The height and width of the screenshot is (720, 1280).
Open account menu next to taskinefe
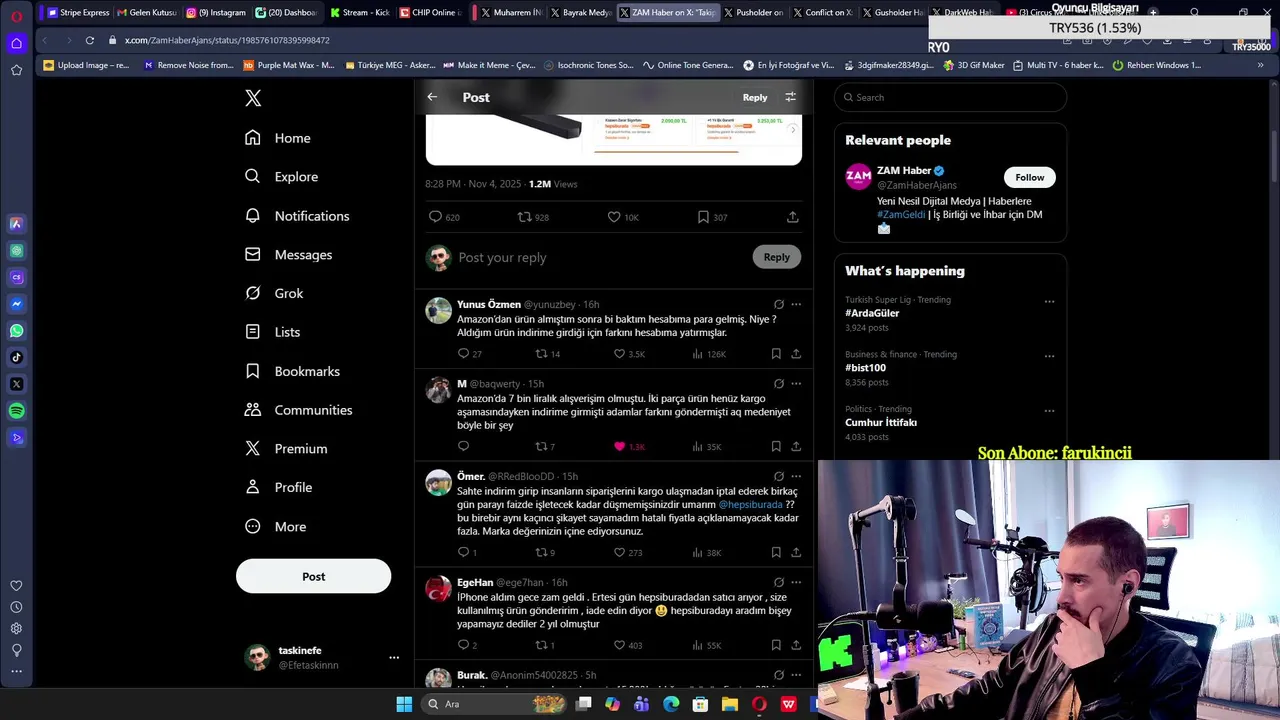(394, 657)
